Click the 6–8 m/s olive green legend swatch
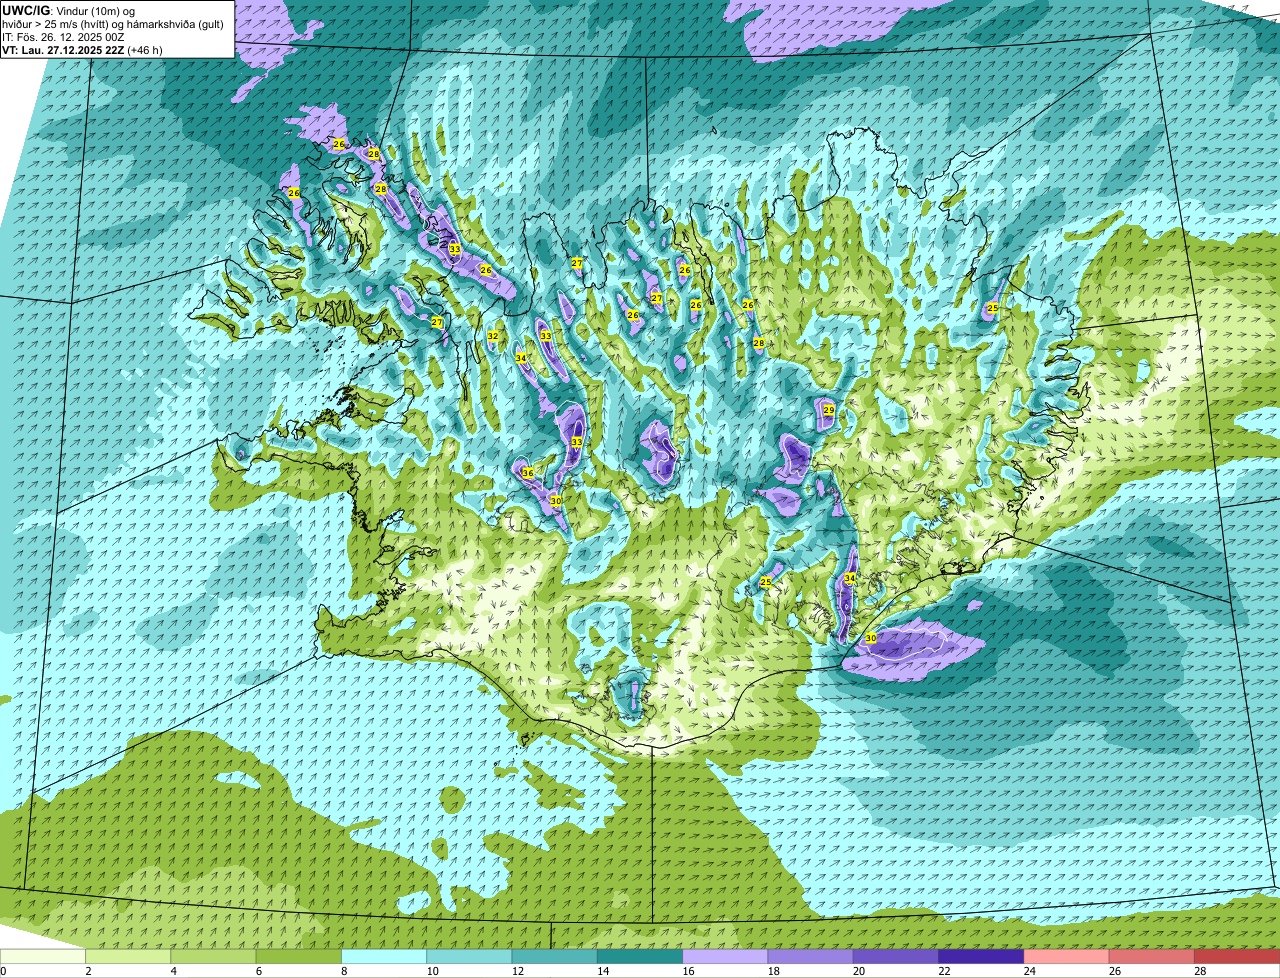This screenshot has height=978, width=1280. point(298,957)
